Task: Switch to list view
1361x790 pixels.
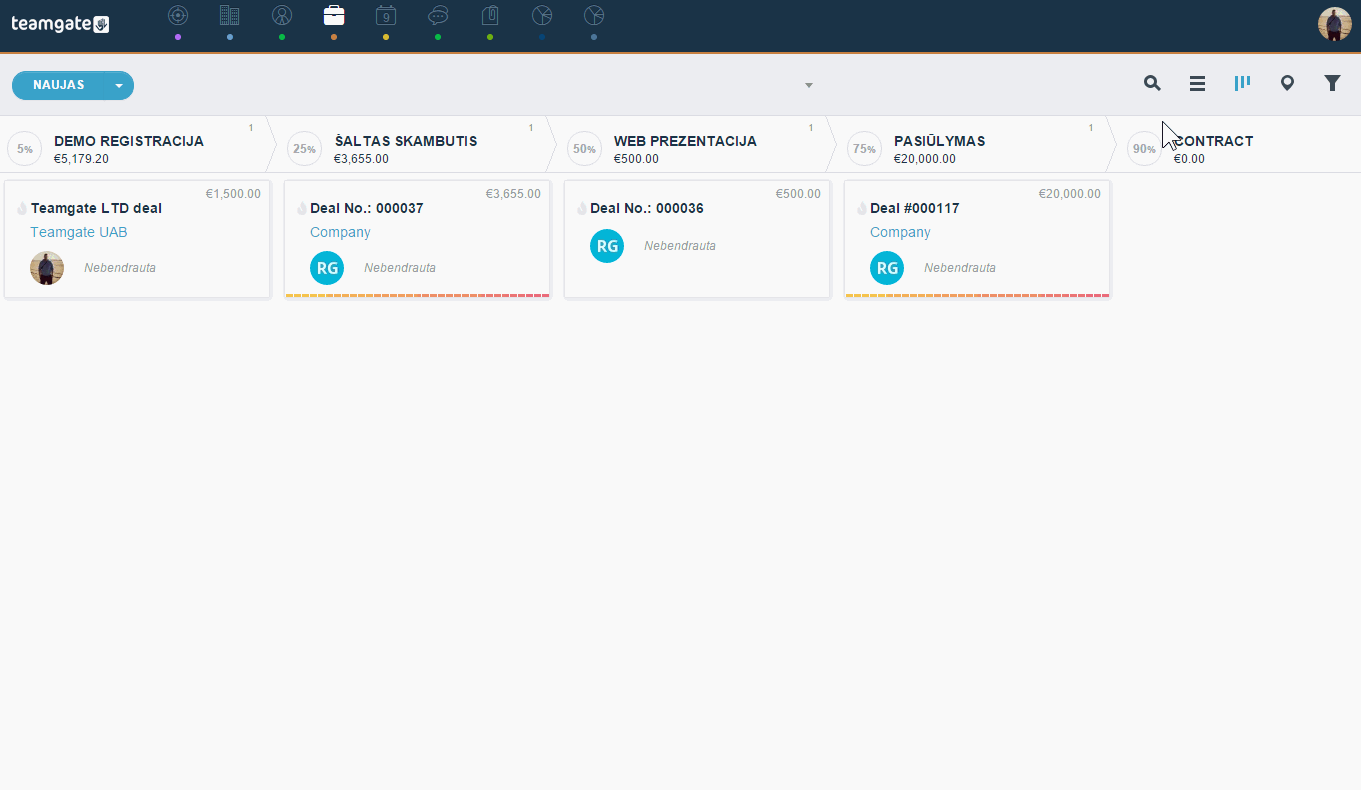Action: pyautogui.click(x=1197, y=84)
